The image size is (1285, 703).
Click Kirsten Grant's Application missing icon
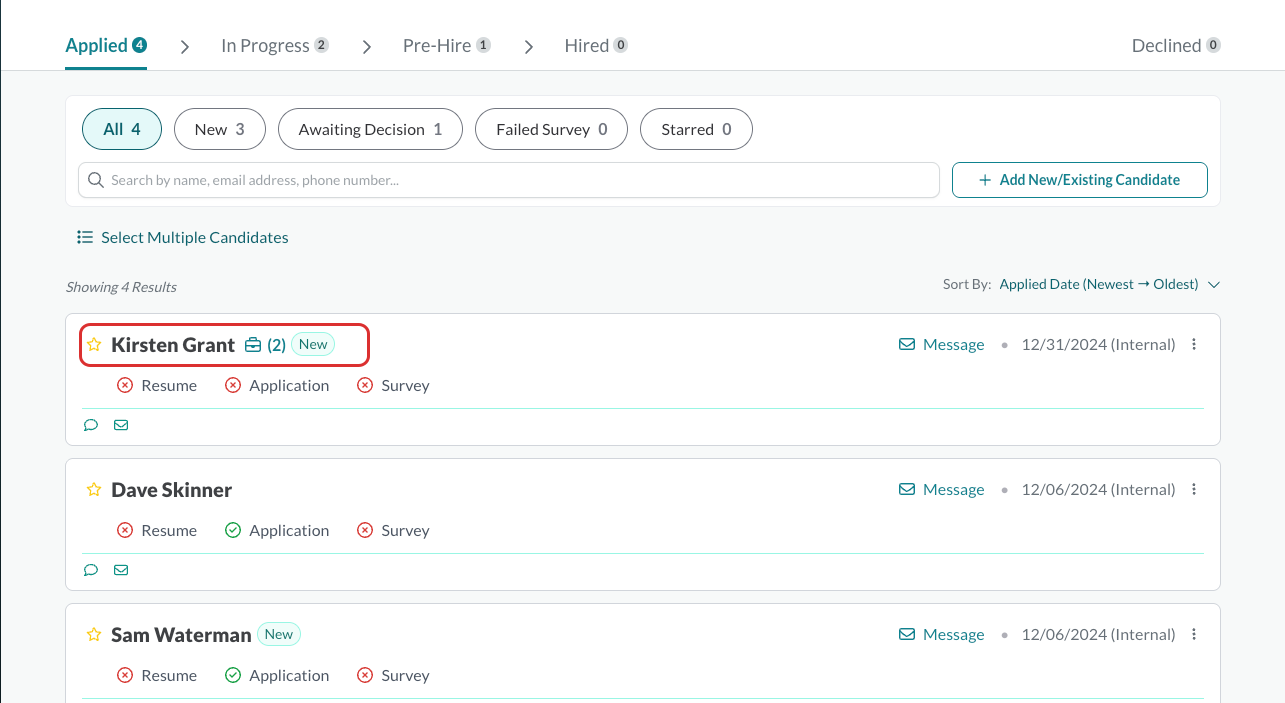point(233,386)
